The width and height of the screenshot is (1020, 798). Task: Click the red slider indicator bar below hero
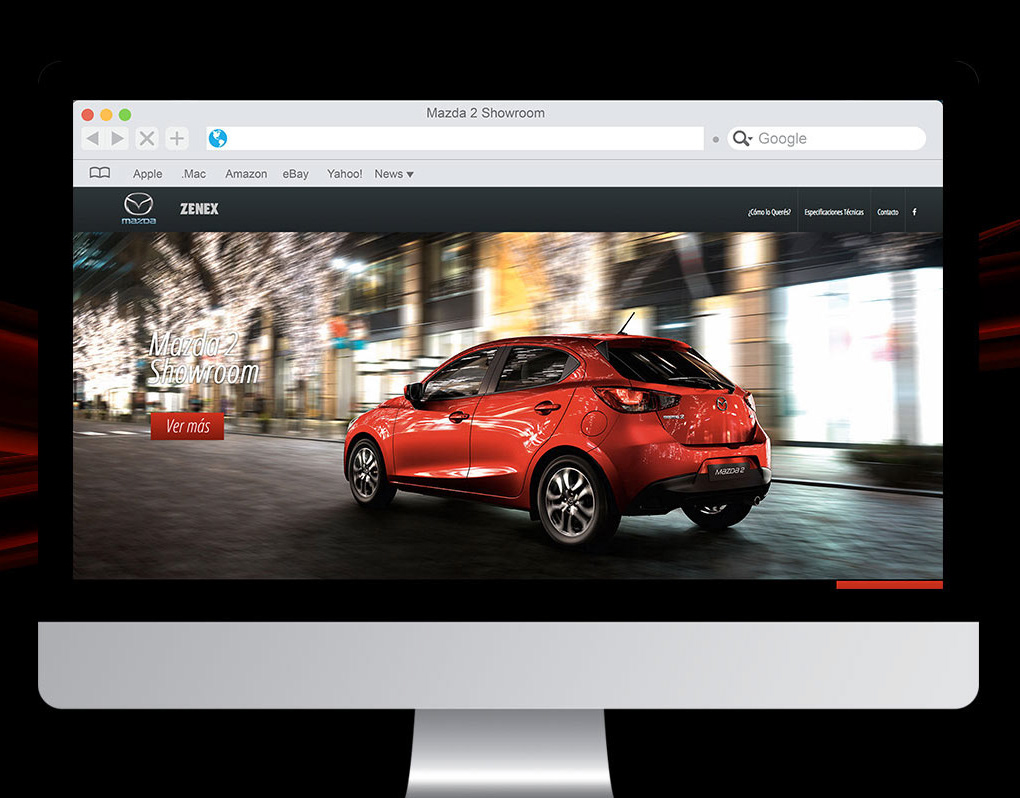coord(889,585)
